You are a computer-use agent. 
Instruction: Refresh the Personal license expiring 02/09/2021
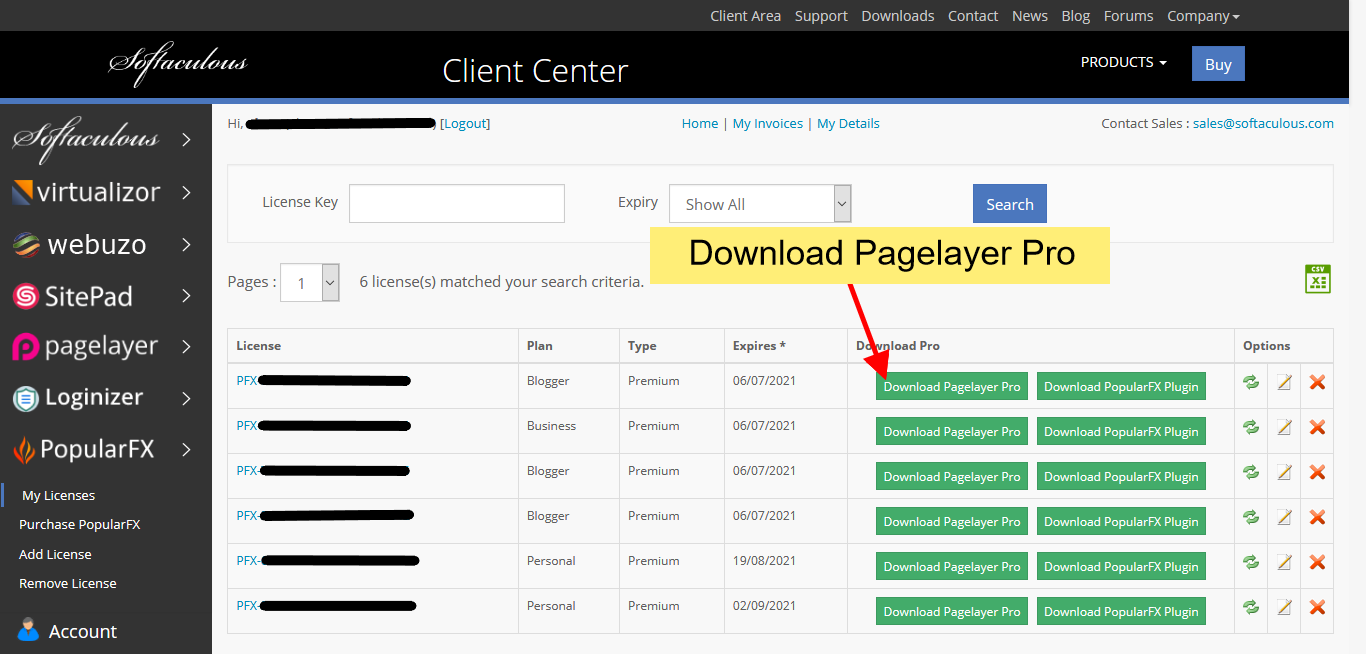1251,607
